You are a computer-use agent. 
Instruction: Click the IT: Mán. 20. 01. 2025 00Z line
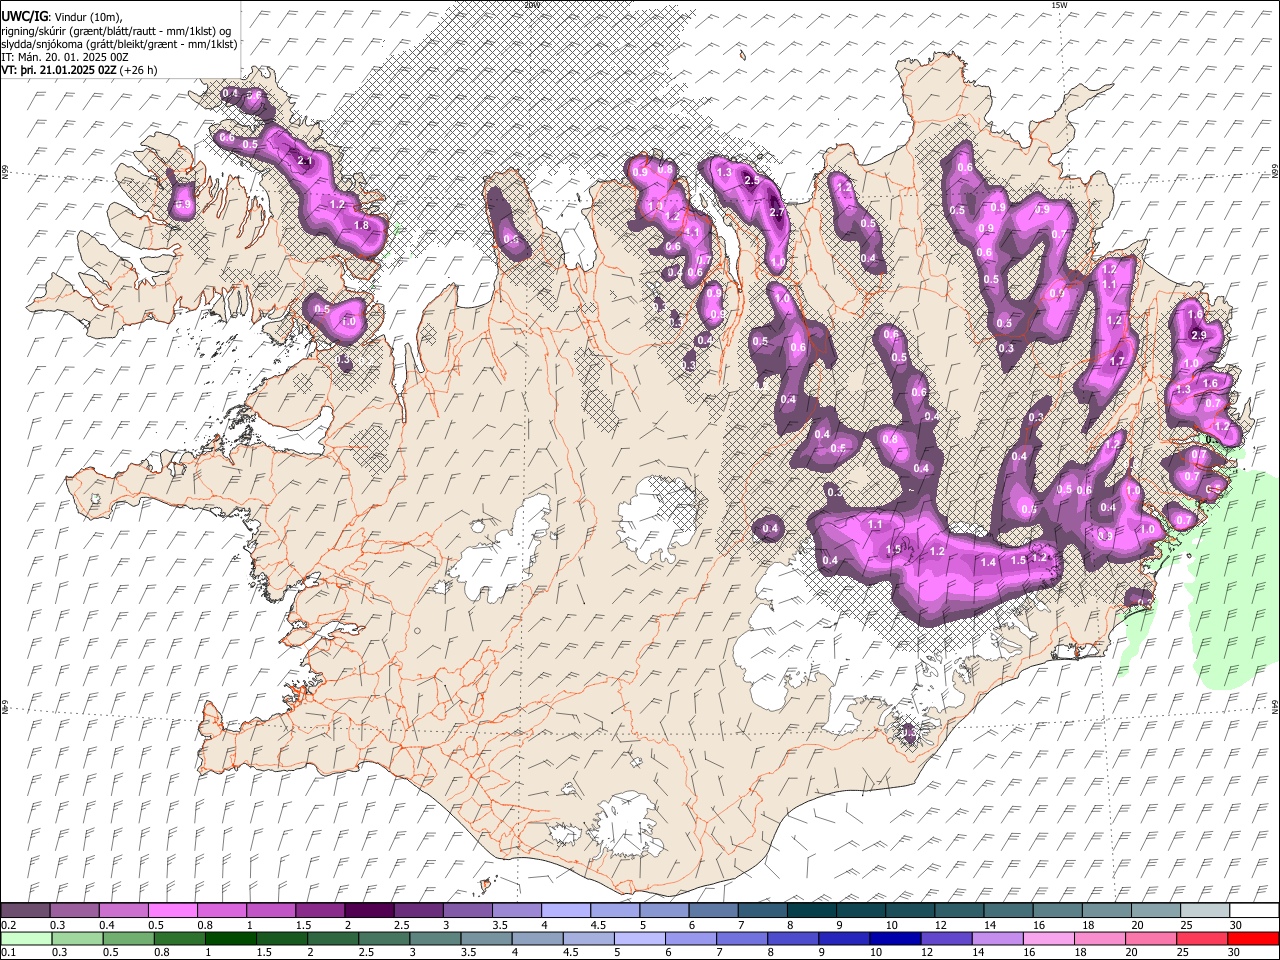coord(66,57)
